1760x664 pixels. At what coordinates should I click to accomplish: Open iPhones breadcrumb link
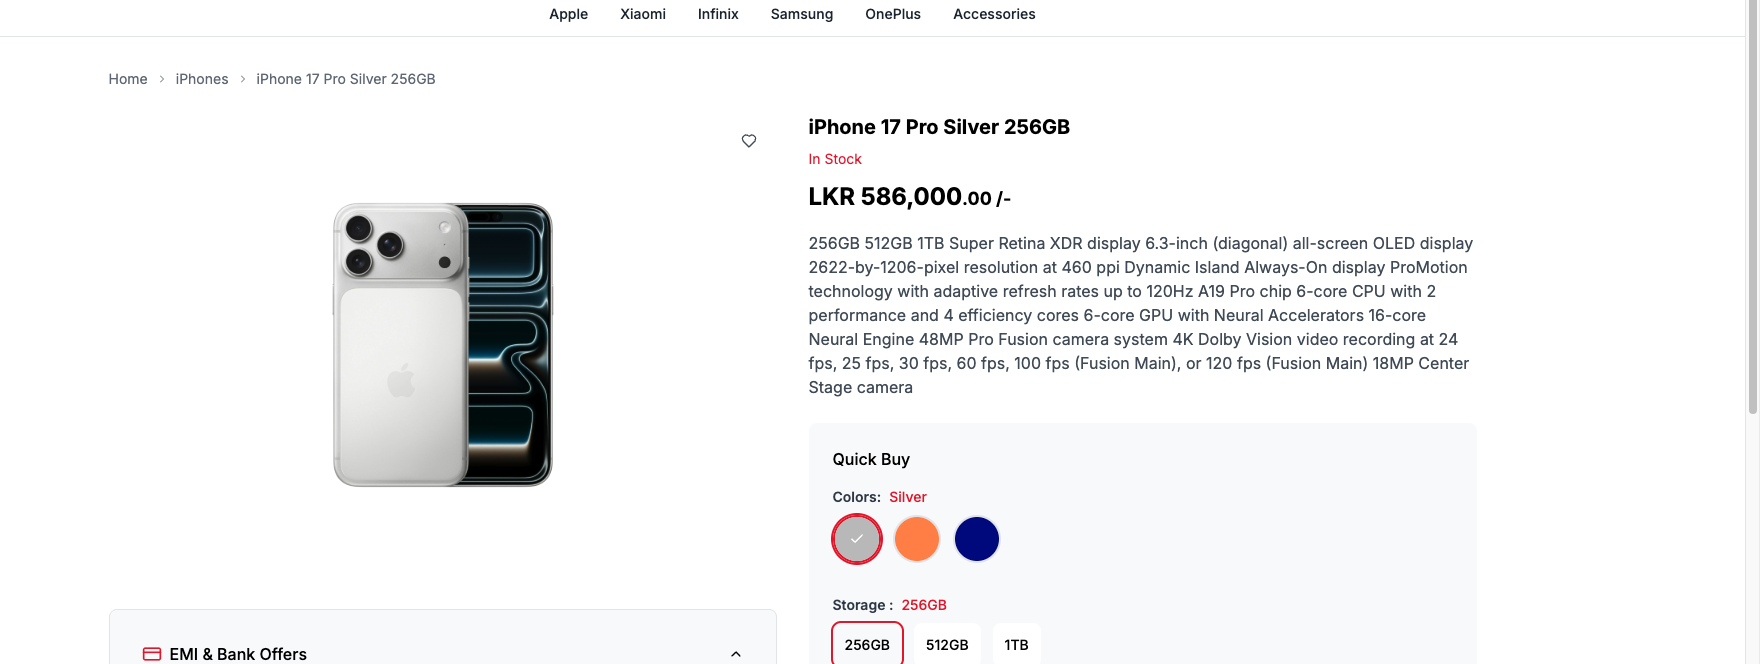(x=202, y=79)
